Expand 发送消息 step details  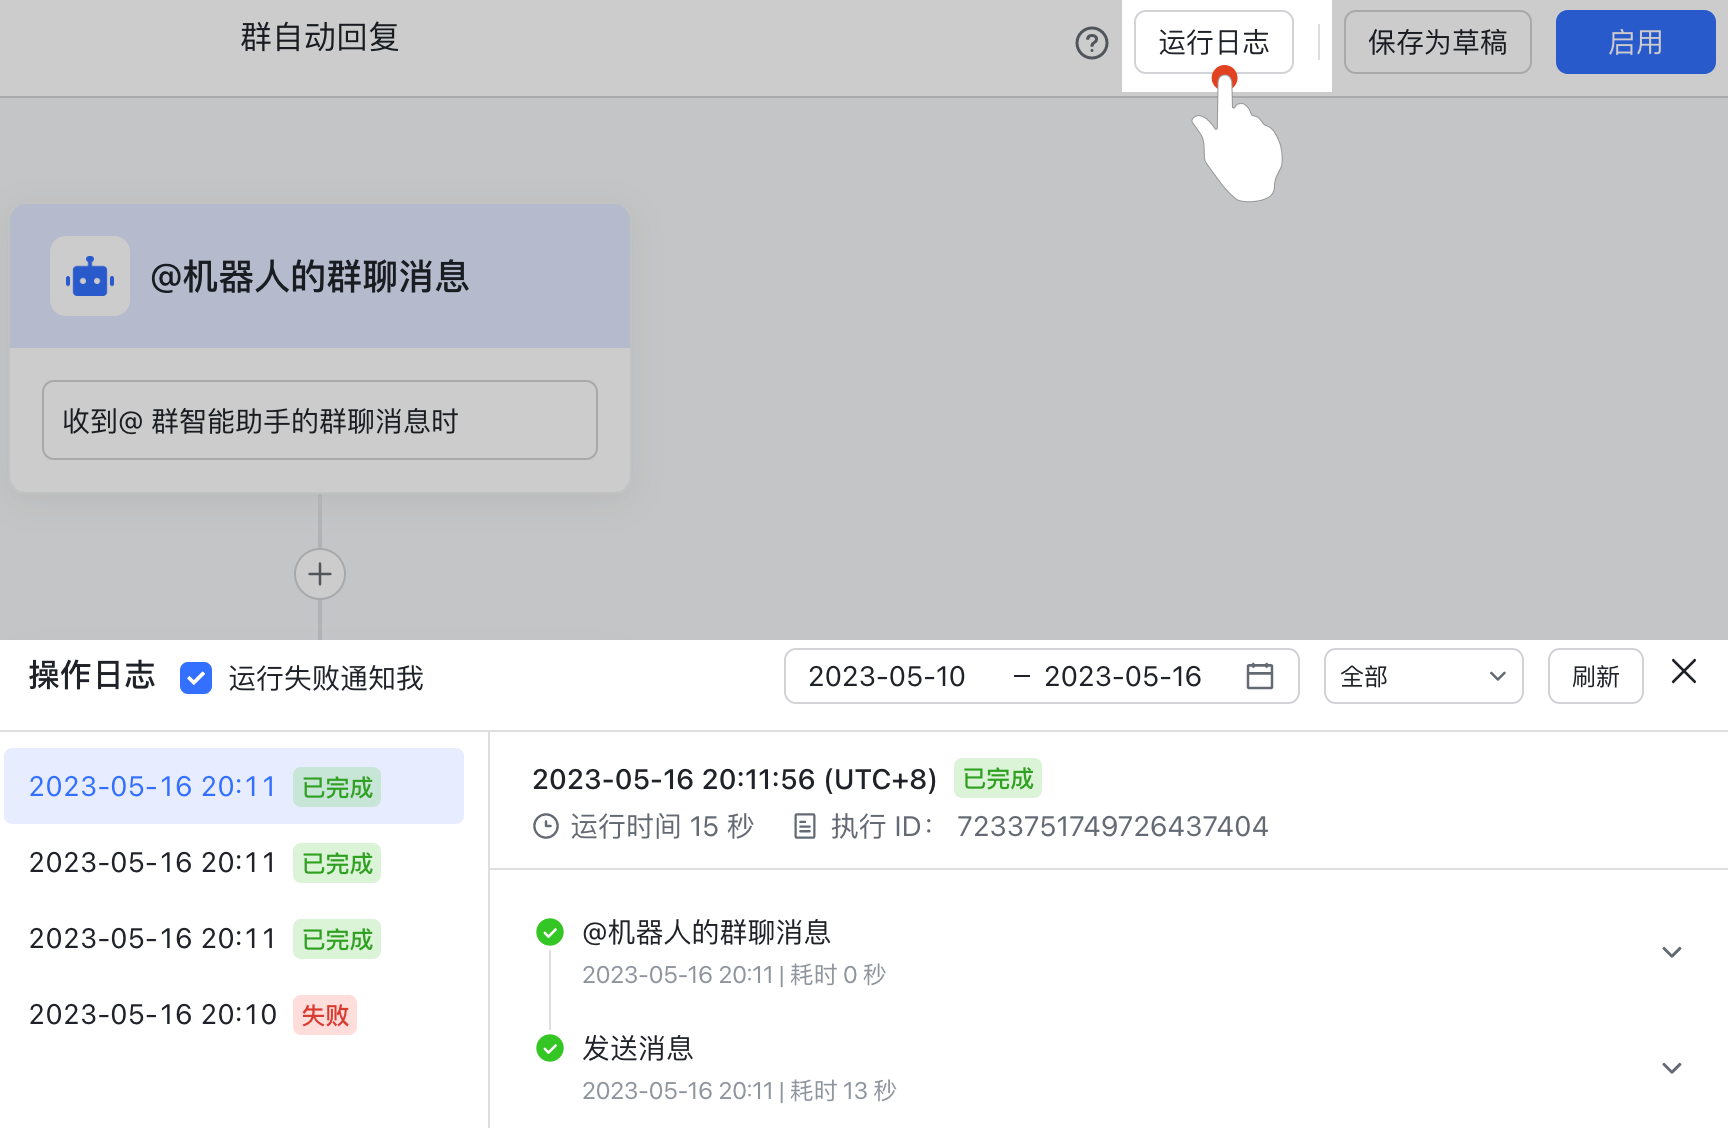(x=1671, y=1067)
